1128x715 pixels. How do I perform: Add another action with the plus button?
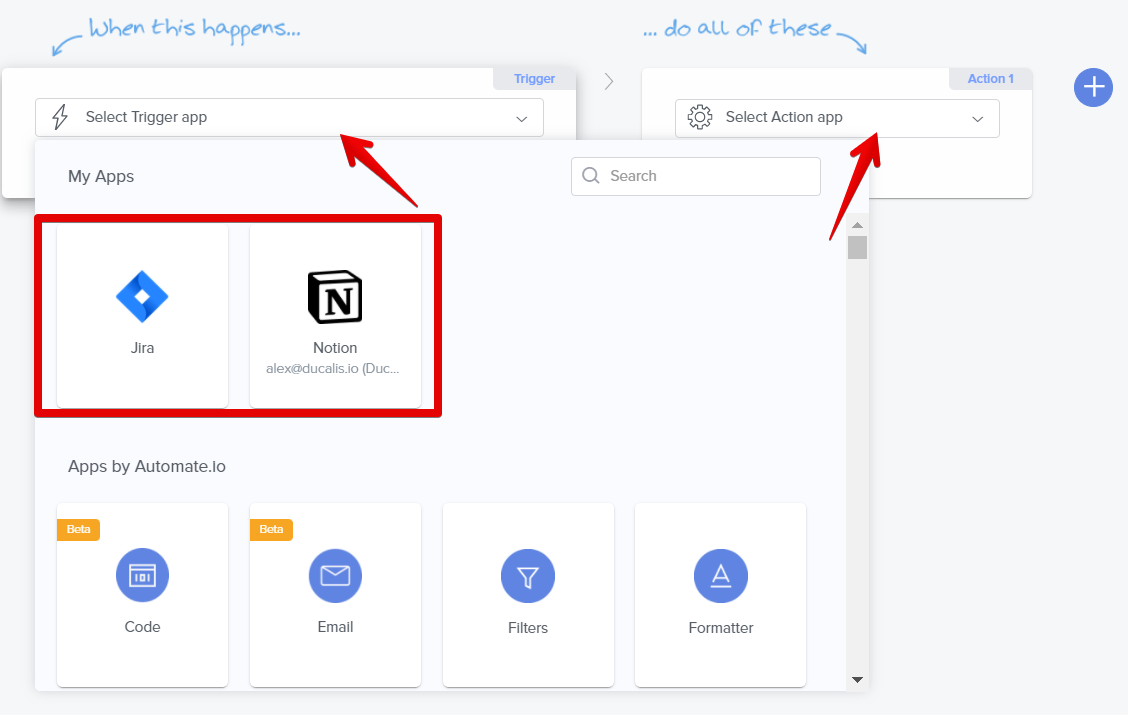point(1093,87)
